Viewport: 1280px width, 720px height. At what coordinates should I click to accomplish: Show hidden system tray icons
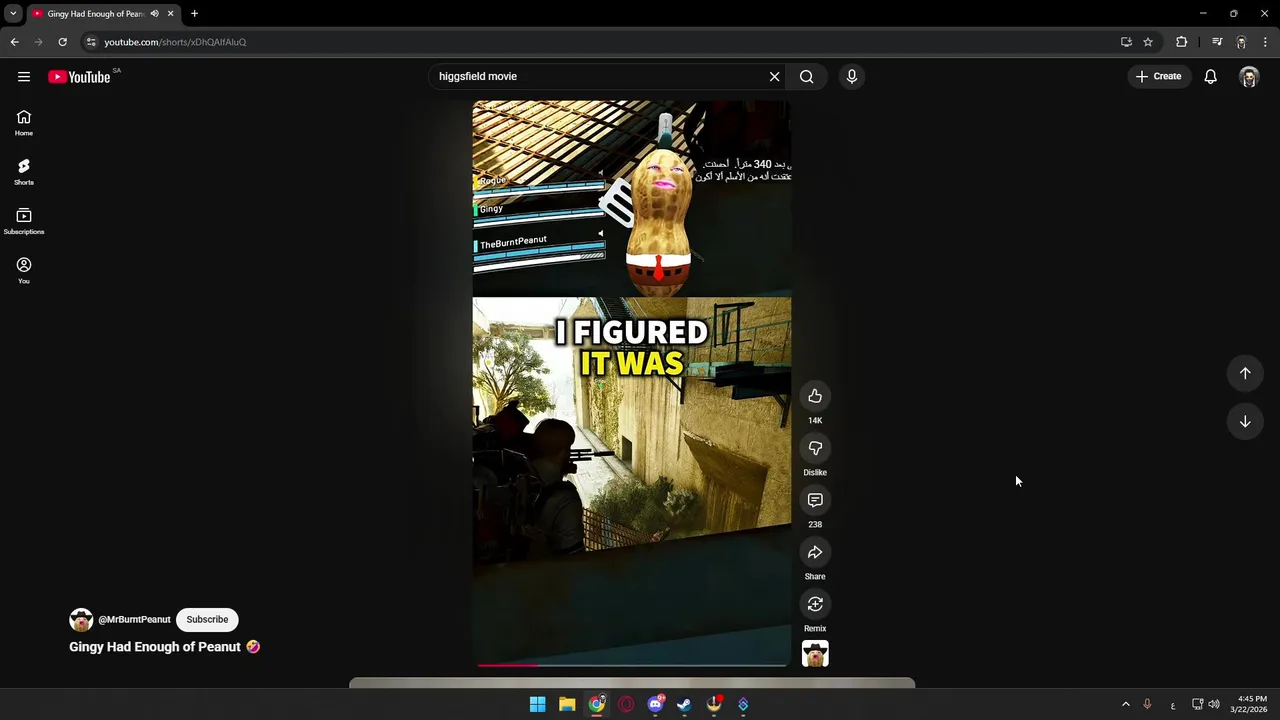[x=1125, y=704]
